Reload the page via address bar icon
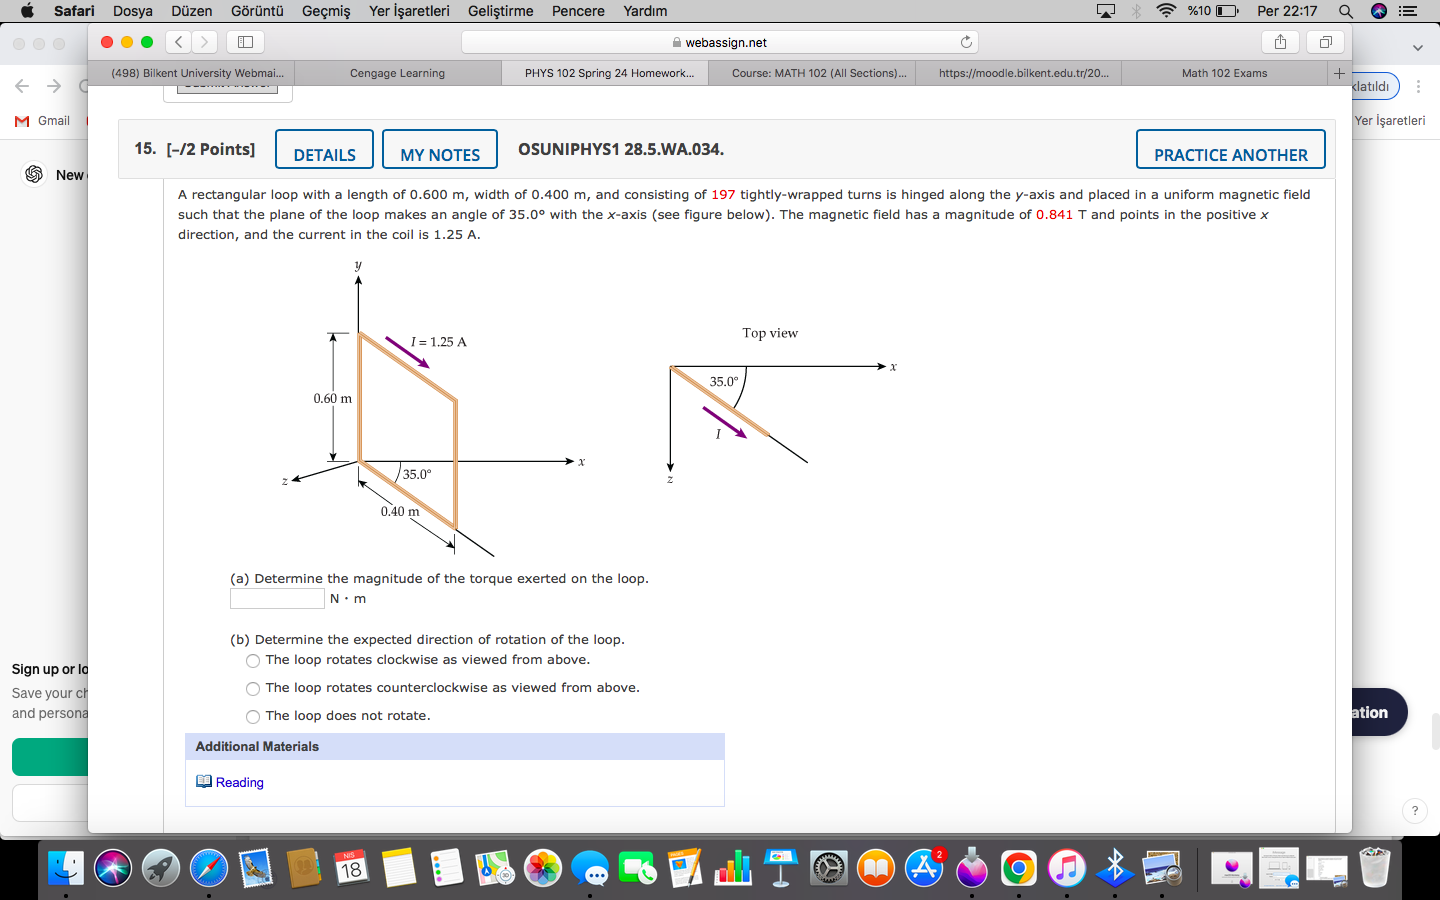Image resolution: width=1440 pixels, height=900 pixels. (965, 42)
